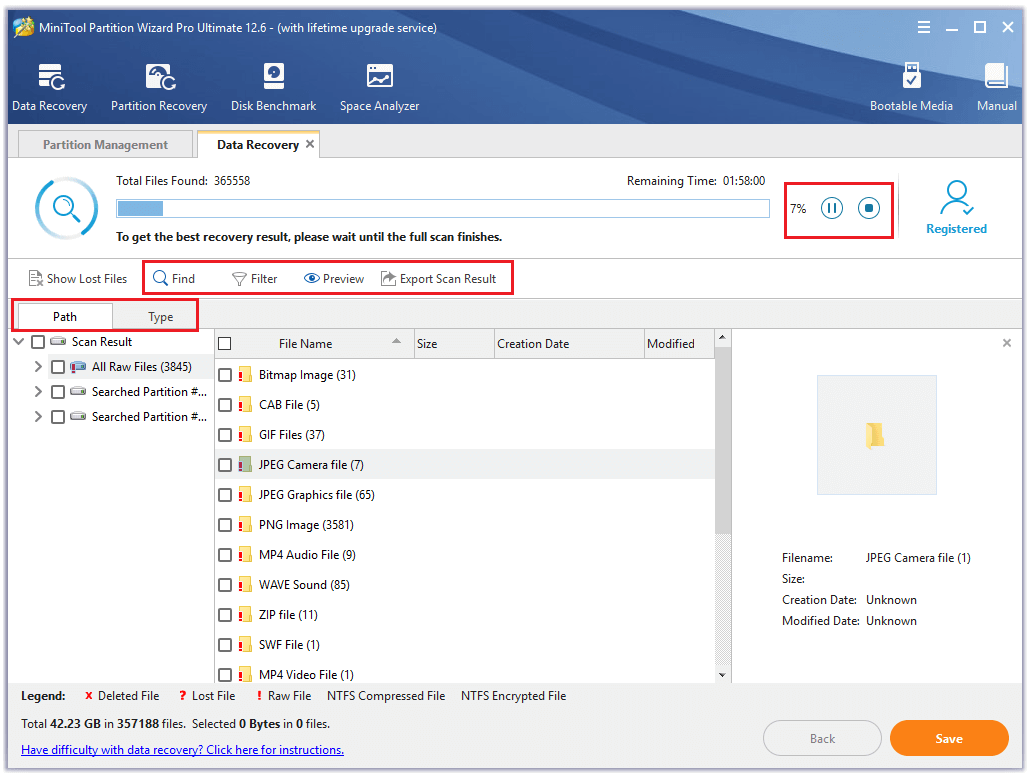Tick the ZIP file (11) checkbox
The height and width of the screenshot is (779, 1030).
coord(225,615)
